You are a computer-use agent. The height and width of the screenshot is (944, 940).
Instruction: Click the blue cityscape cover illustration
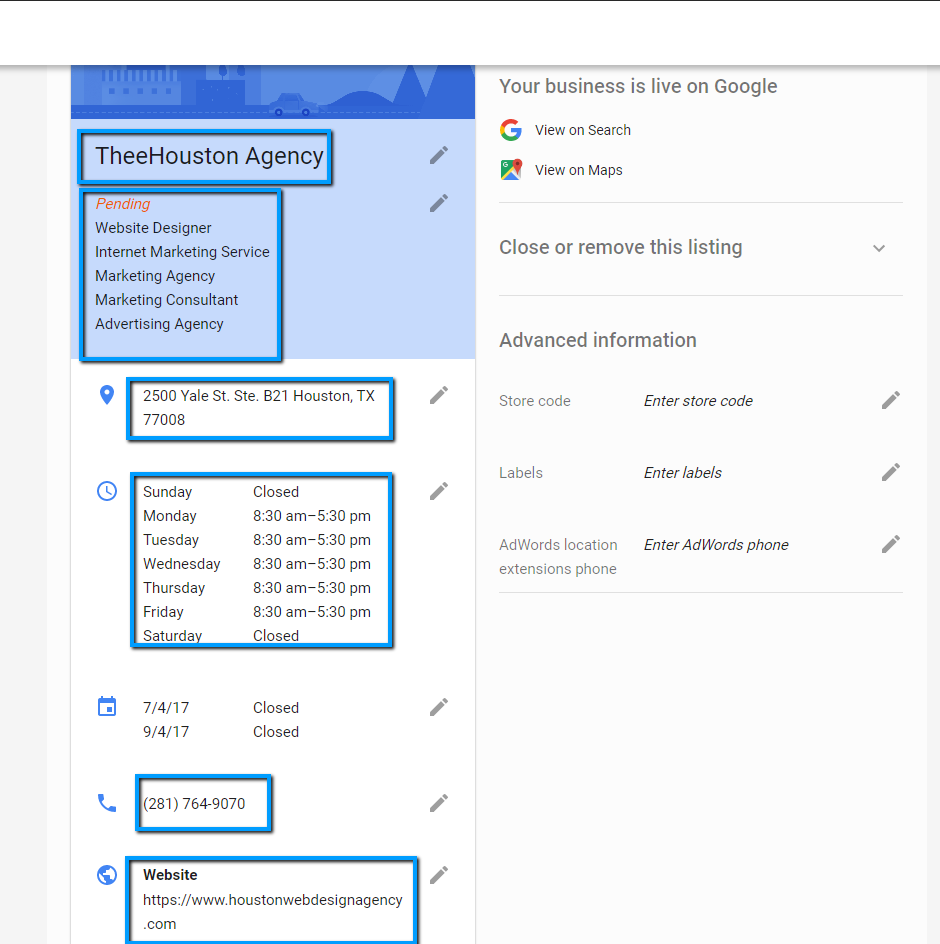click(273, 92)
